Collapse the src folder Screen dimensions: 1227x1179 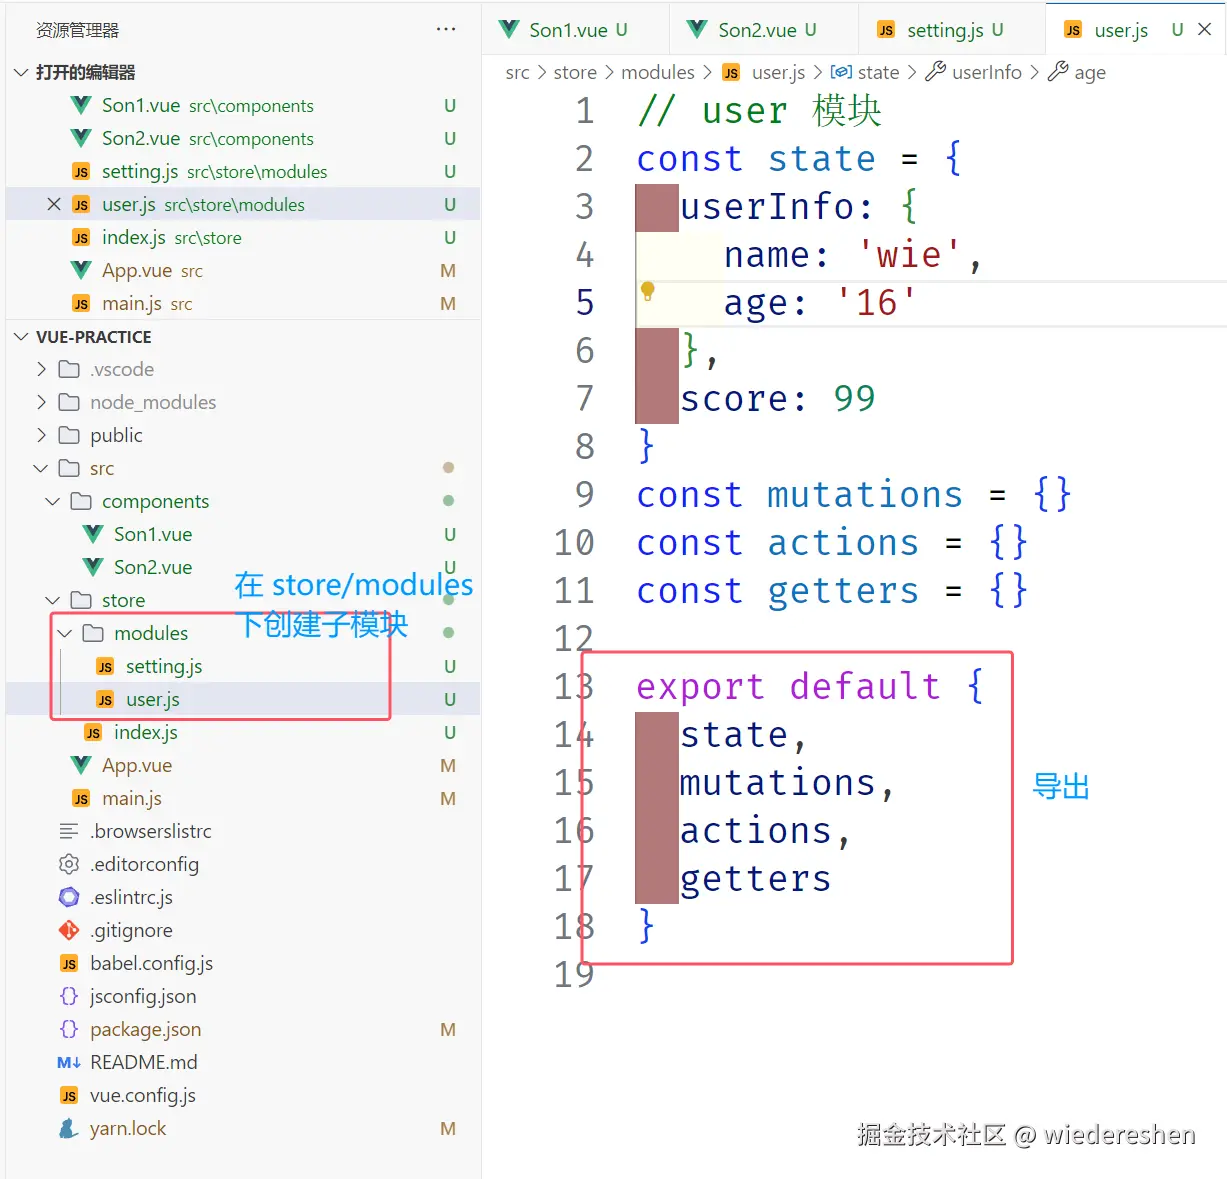click(41, 468)
